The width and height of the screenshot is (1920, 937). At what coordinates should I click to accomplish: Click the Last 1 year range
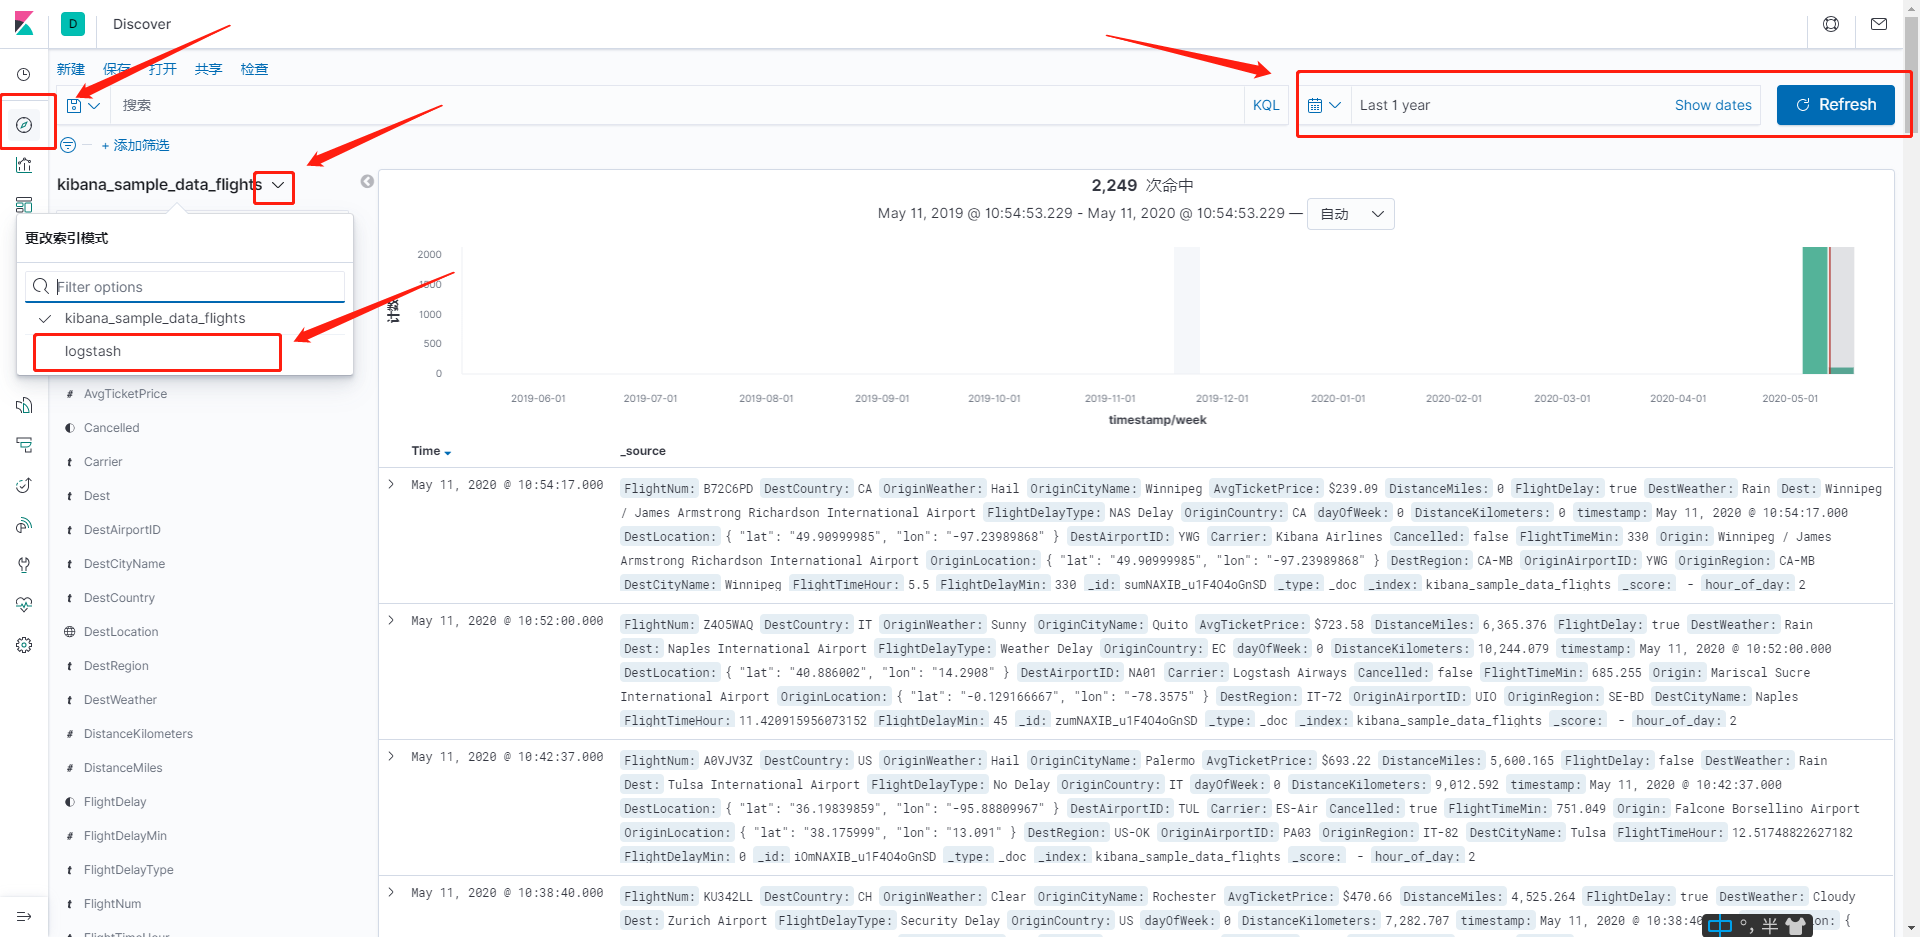pos(1395,105)
